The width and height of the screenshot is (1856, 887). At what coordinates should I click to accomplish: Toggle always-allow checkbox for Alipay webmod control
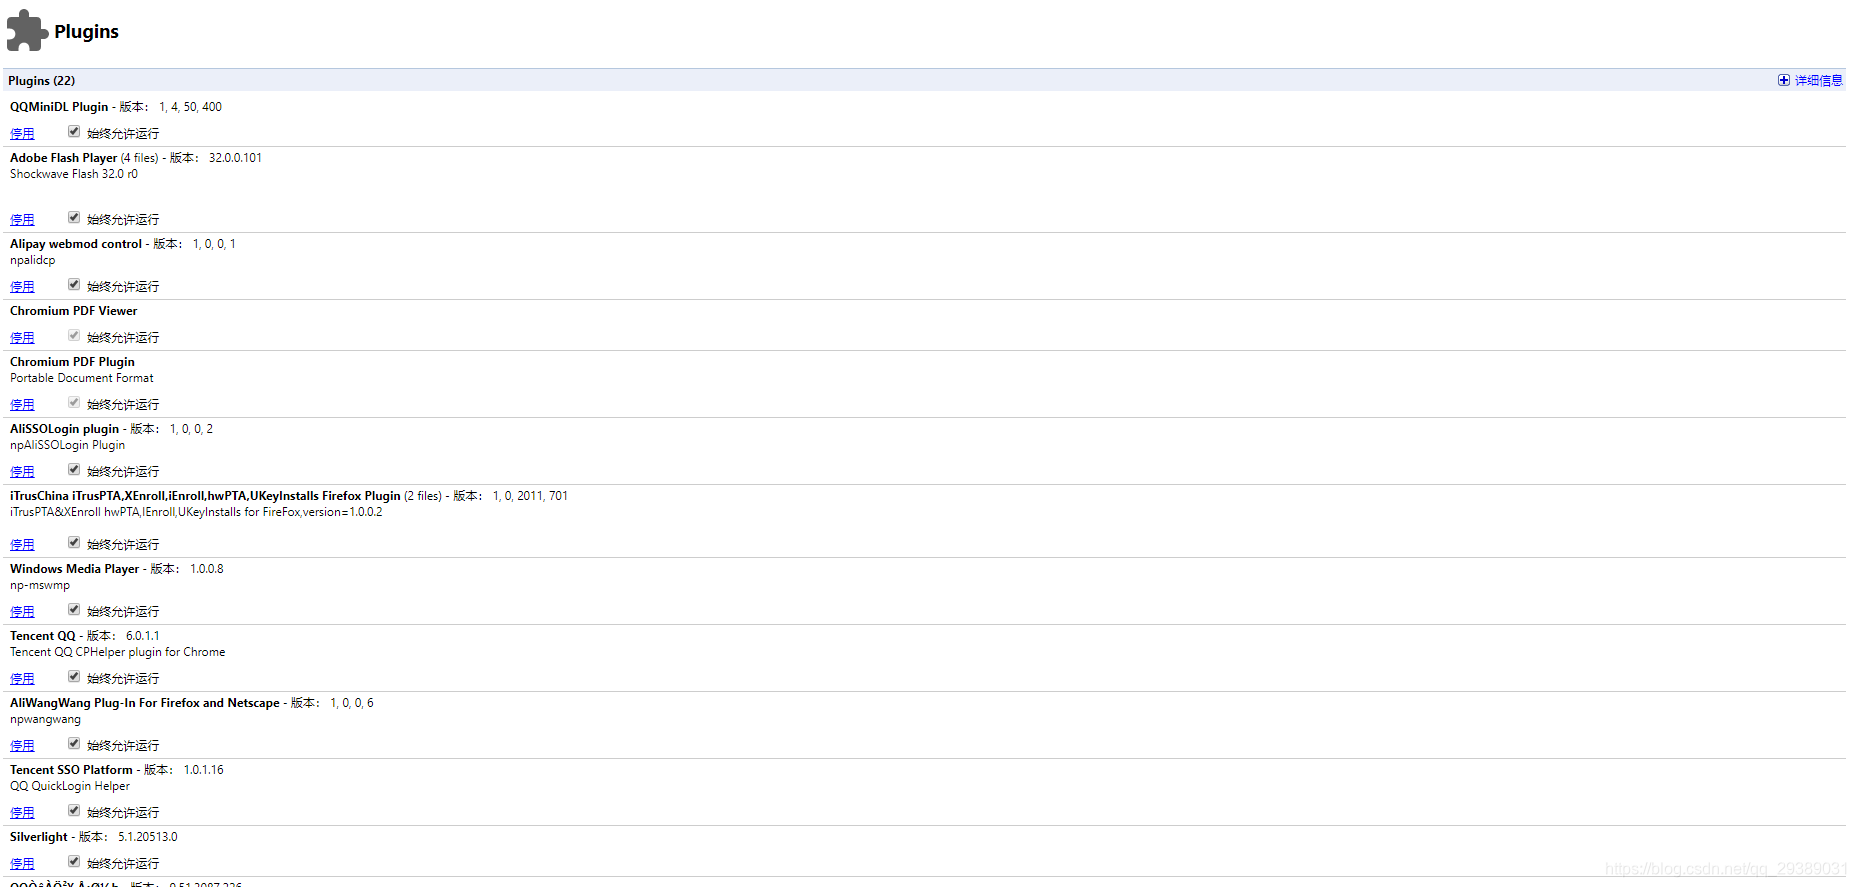[74, 285]
